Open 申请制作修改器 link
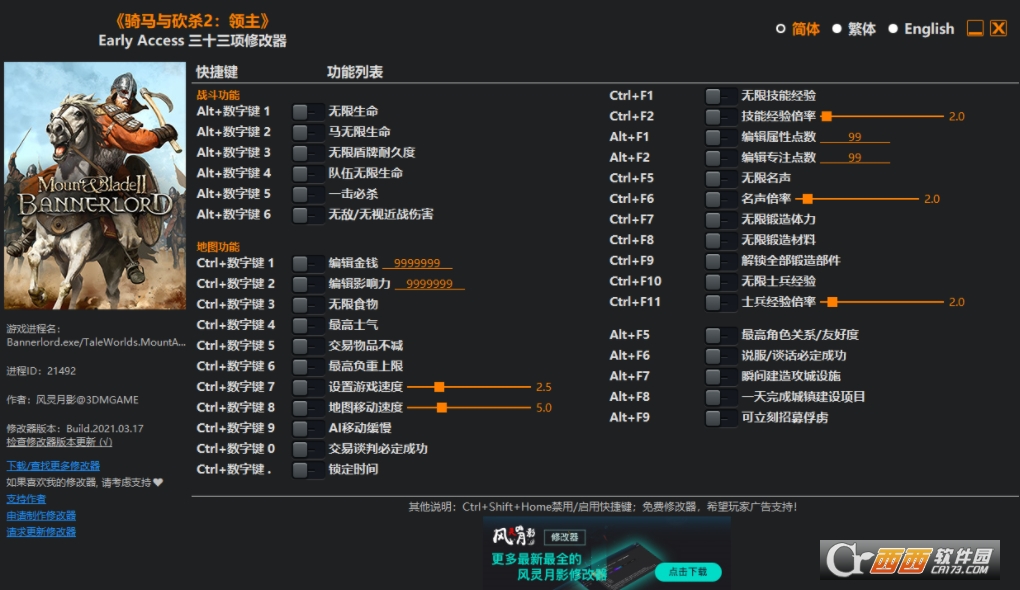Viewport: 1020px width, 590px height. [x=41, y=515]
